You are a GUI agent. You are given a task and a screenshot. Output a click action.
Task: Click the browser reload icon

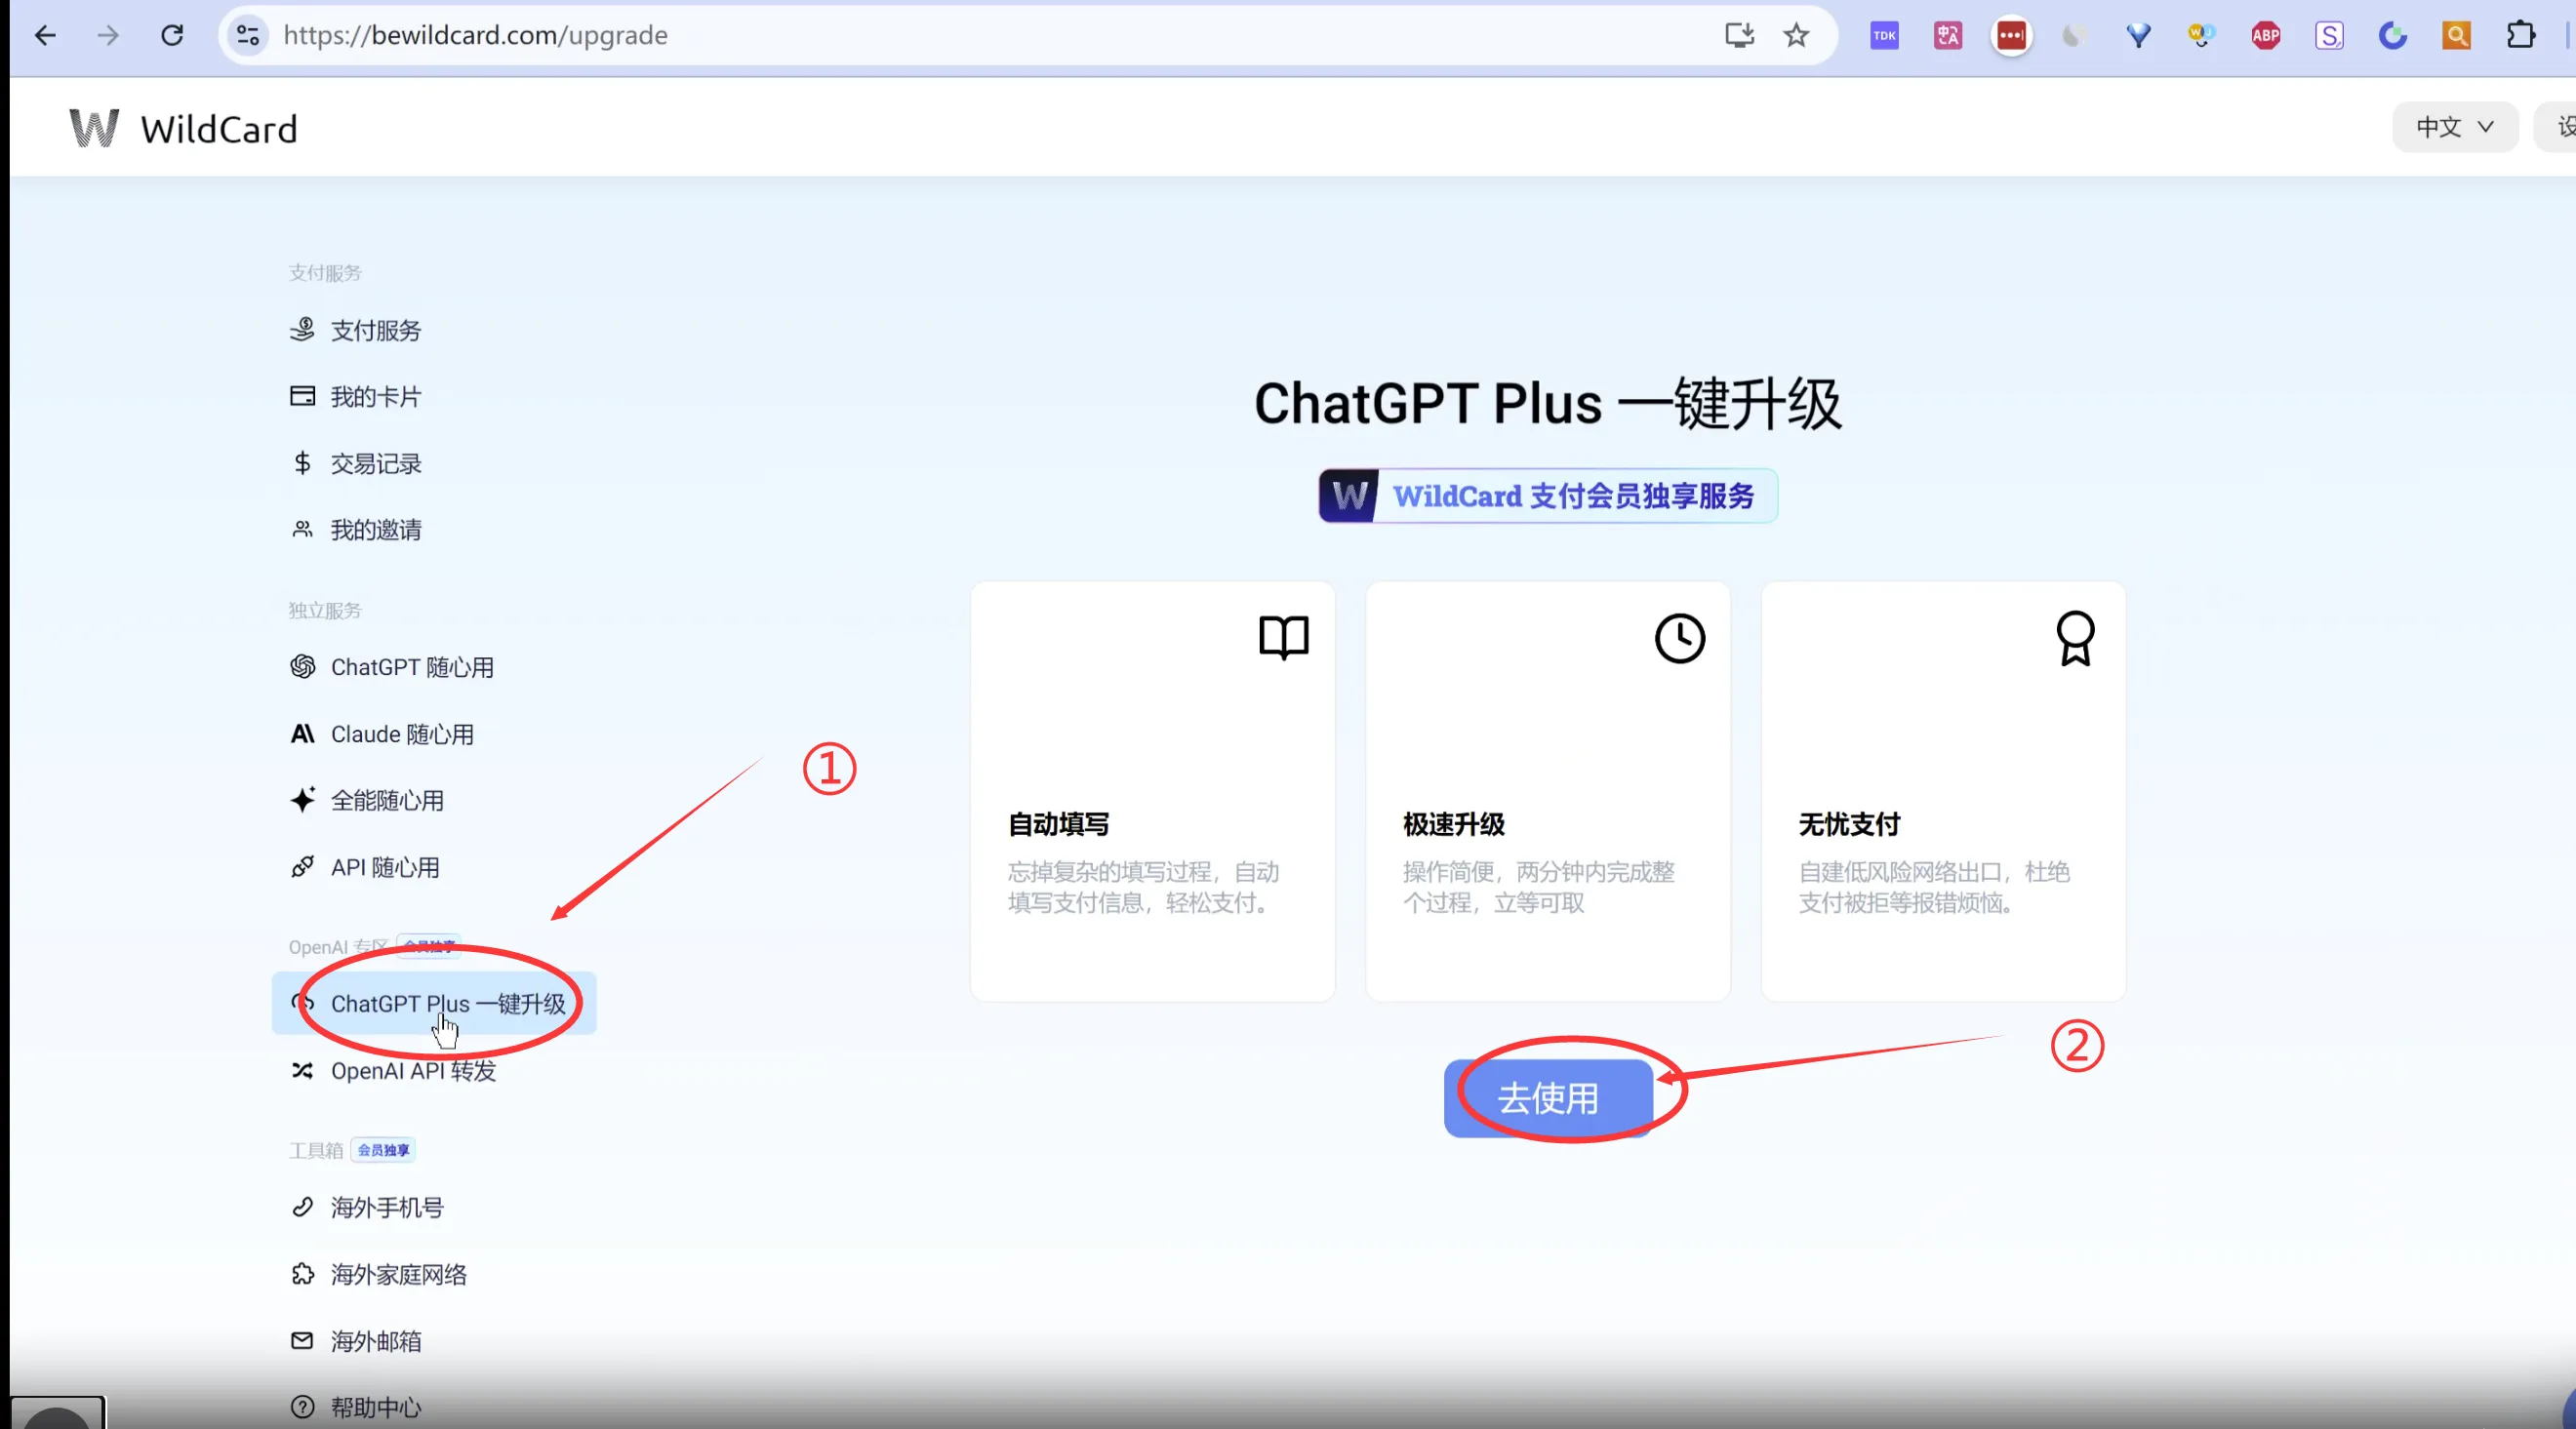(x=172, y=36)
